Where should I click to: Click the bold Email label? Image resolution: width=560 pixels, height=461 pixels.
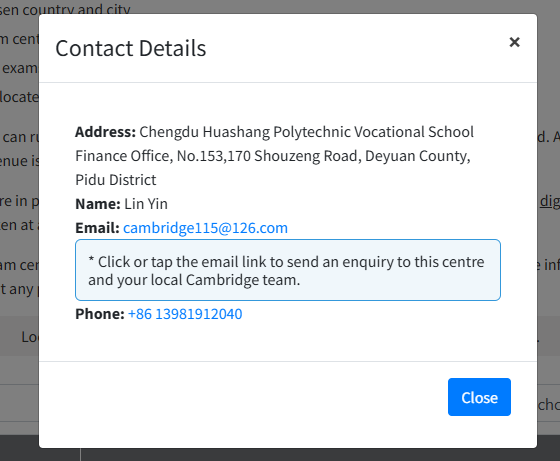click(x=97, y=228)
